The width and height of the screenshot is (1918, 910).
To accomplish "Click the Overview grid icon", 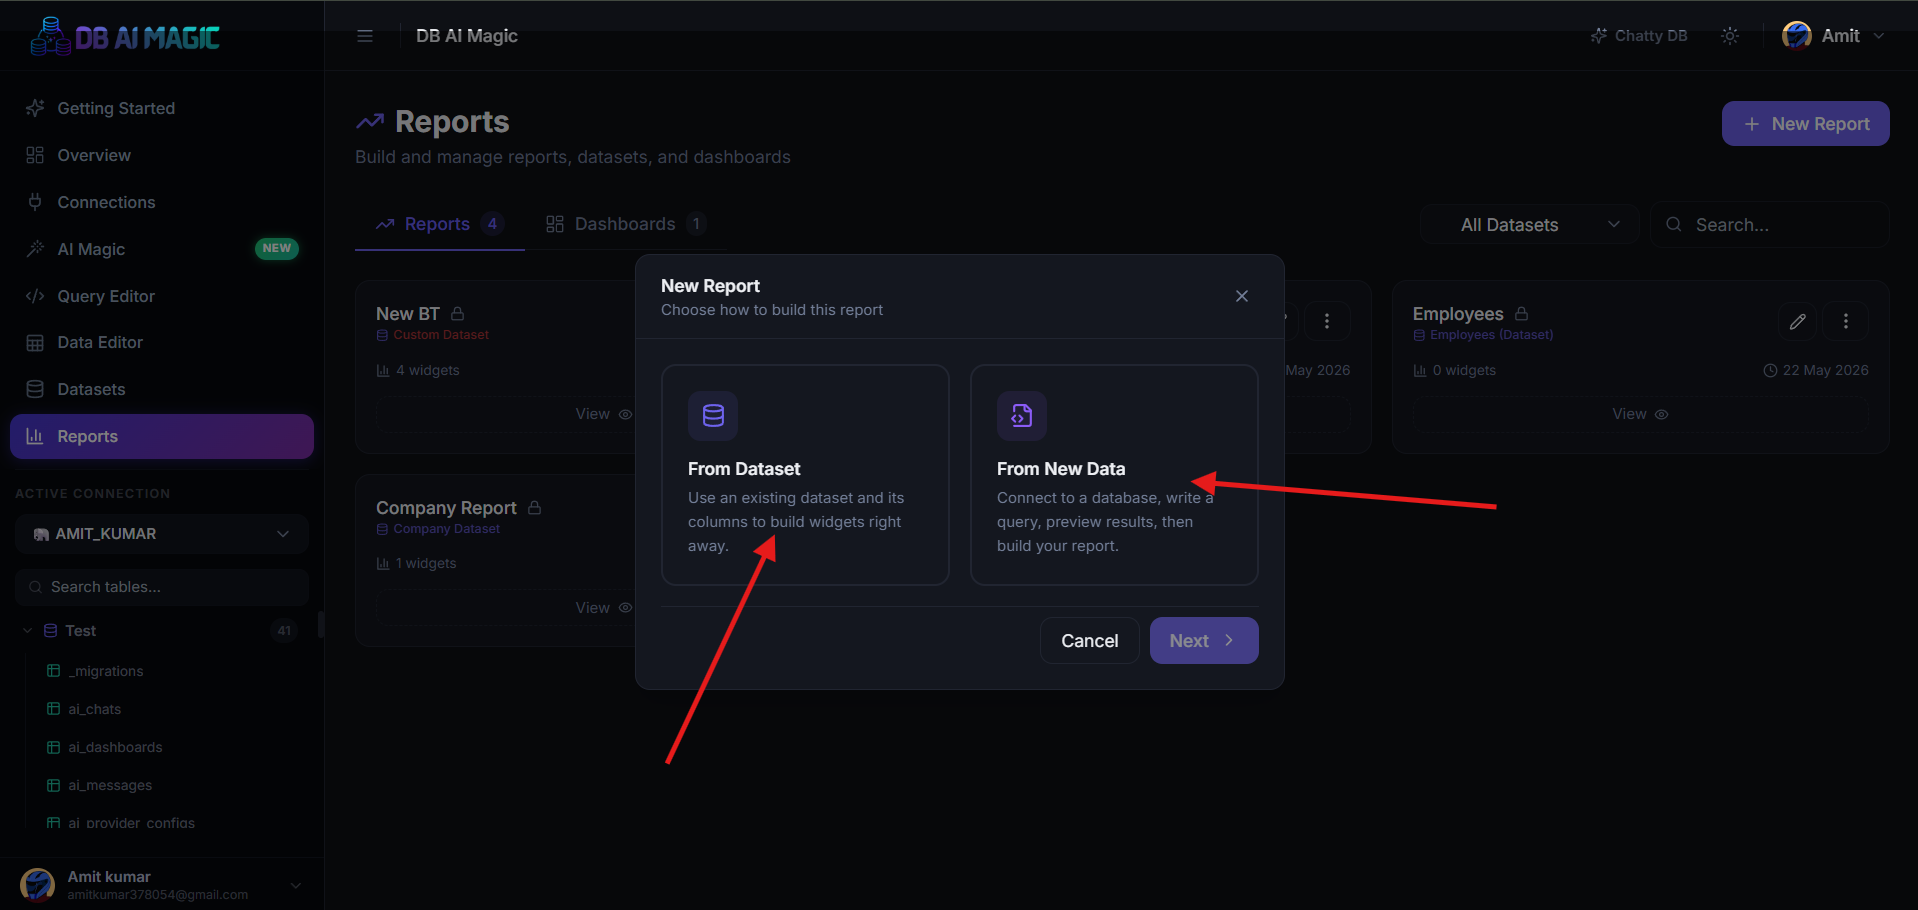I will click(x=35, y=155).
